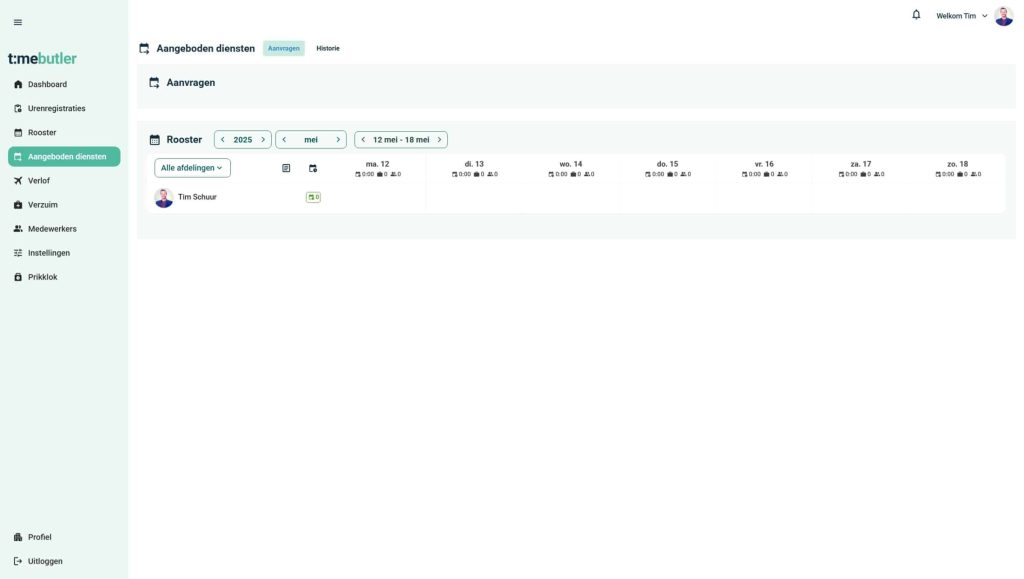Select the do. 15 day column header

click(667, 168)
